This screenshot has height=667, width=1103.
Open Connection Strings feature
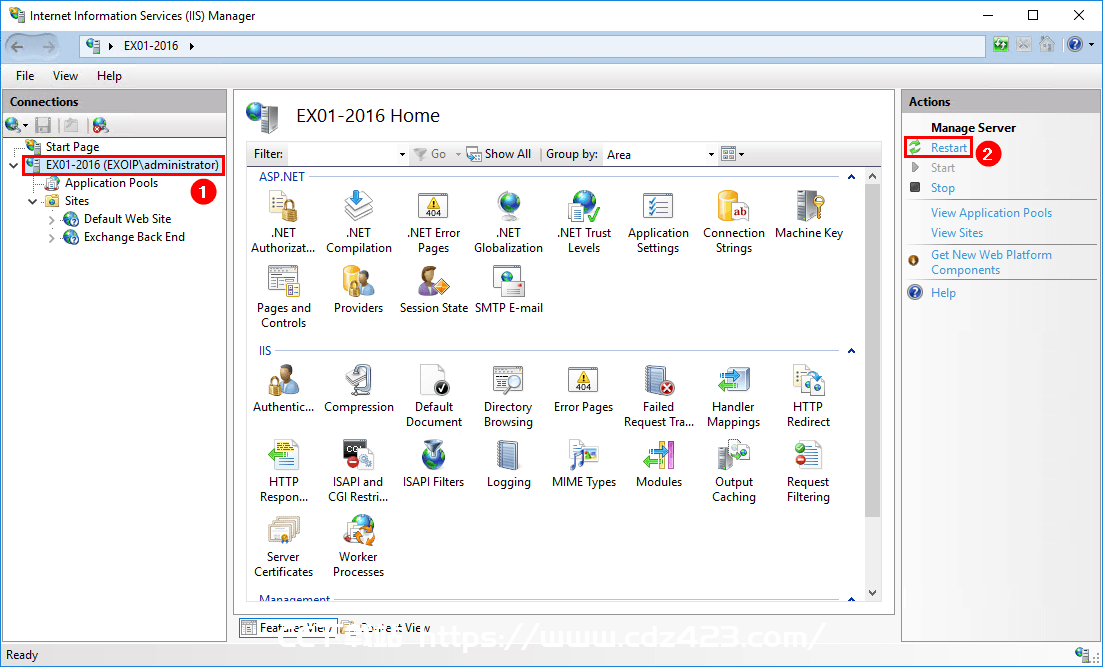pos(734,222)
